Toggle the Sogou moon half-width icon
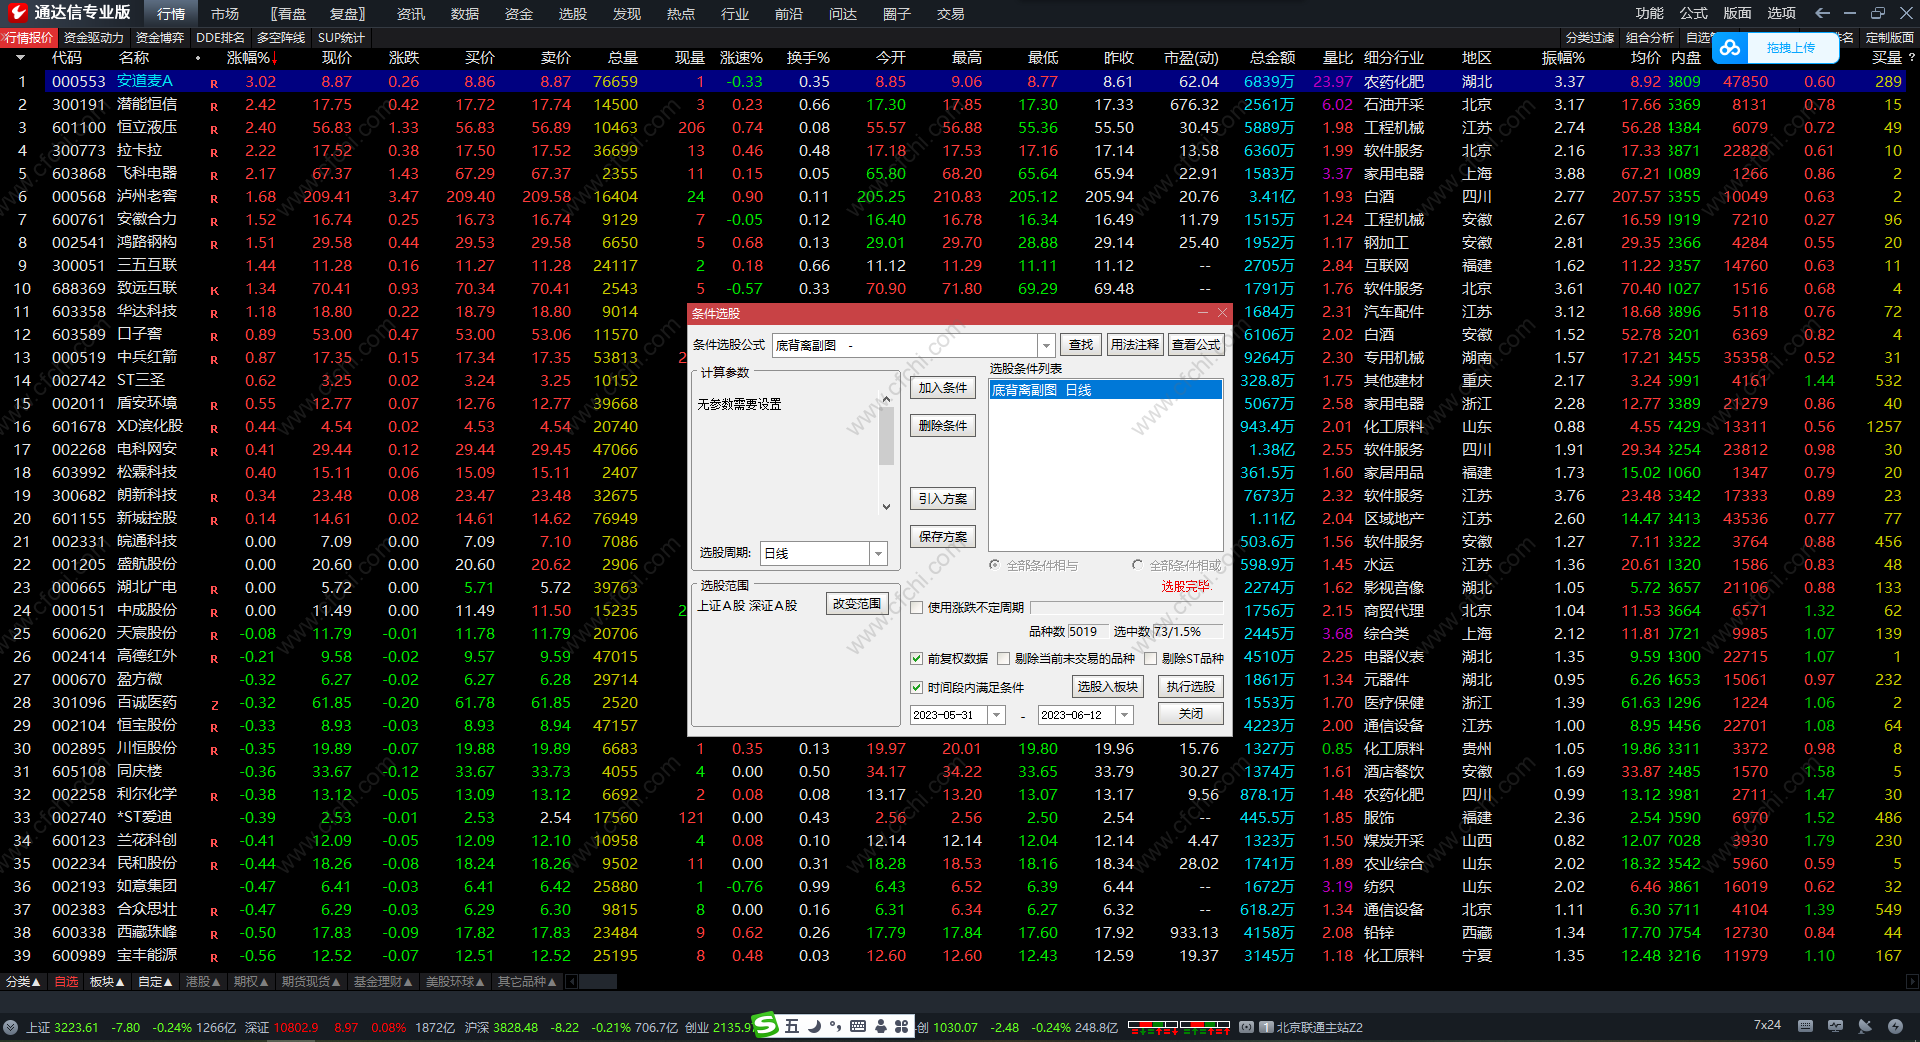The height and width of the screenshot is (1042, 1920). pos(814,1026)
